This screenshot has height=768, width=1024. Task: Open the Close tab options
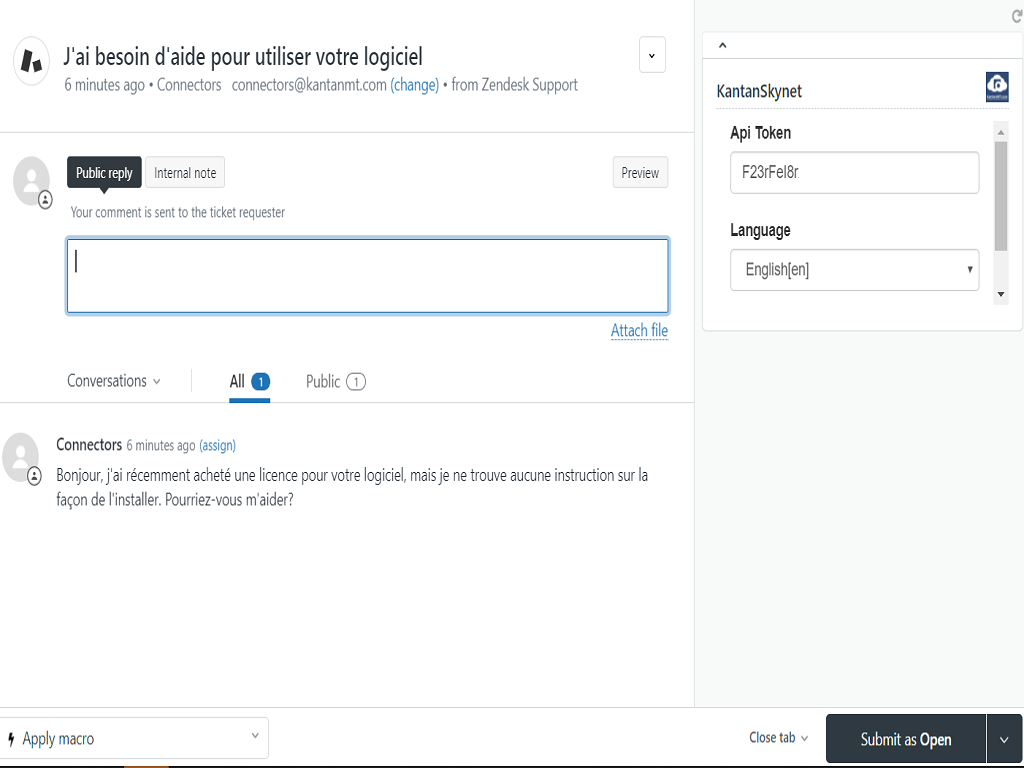click(778, 738)
